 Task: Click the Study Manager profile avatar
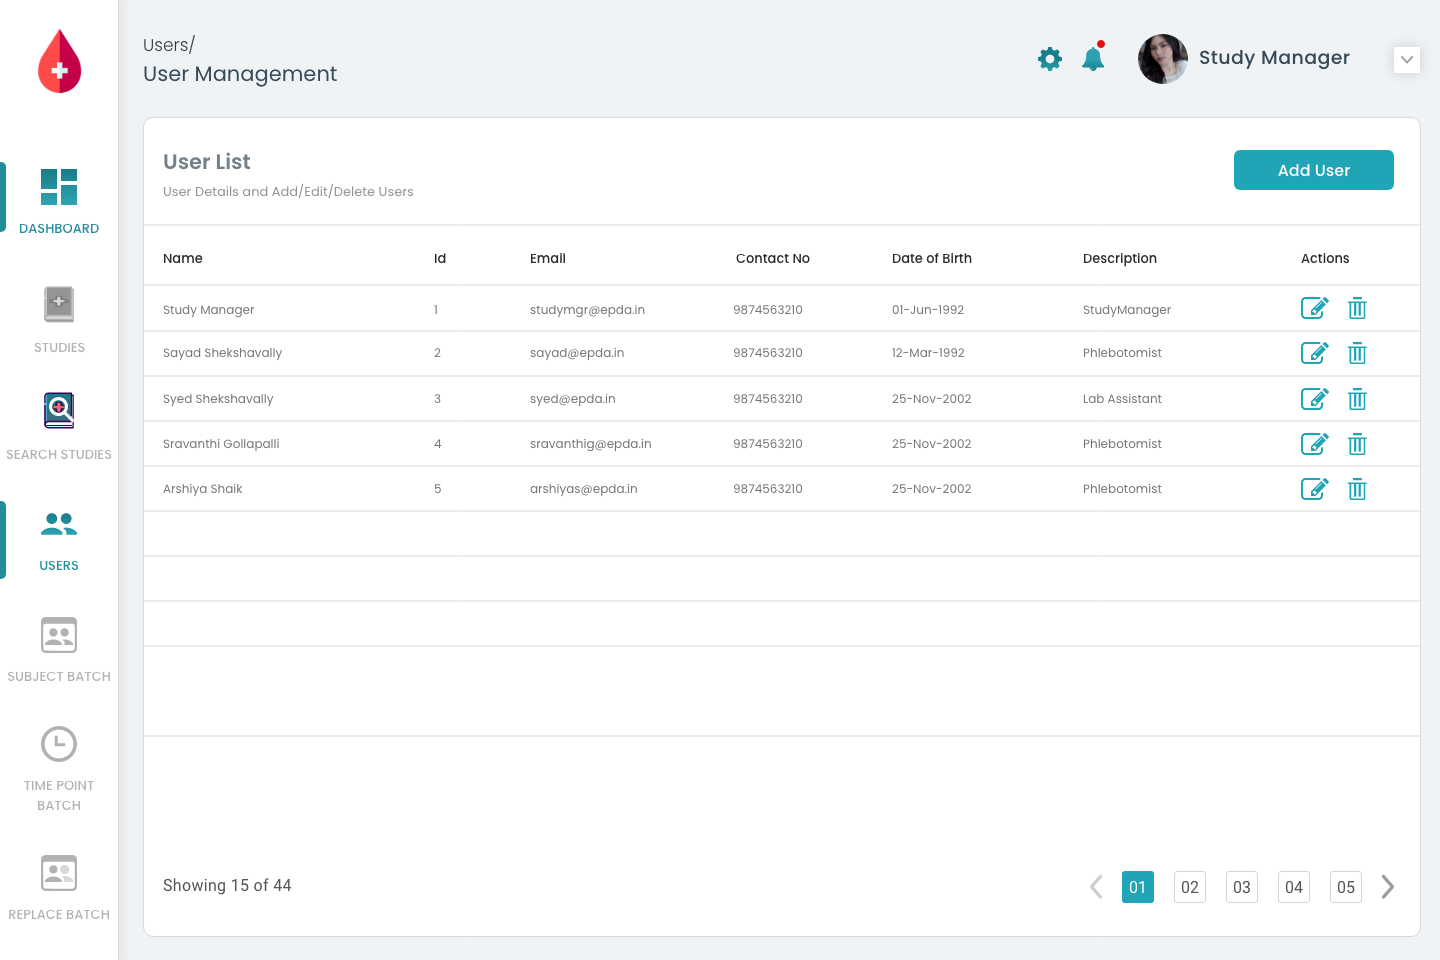1163,59
